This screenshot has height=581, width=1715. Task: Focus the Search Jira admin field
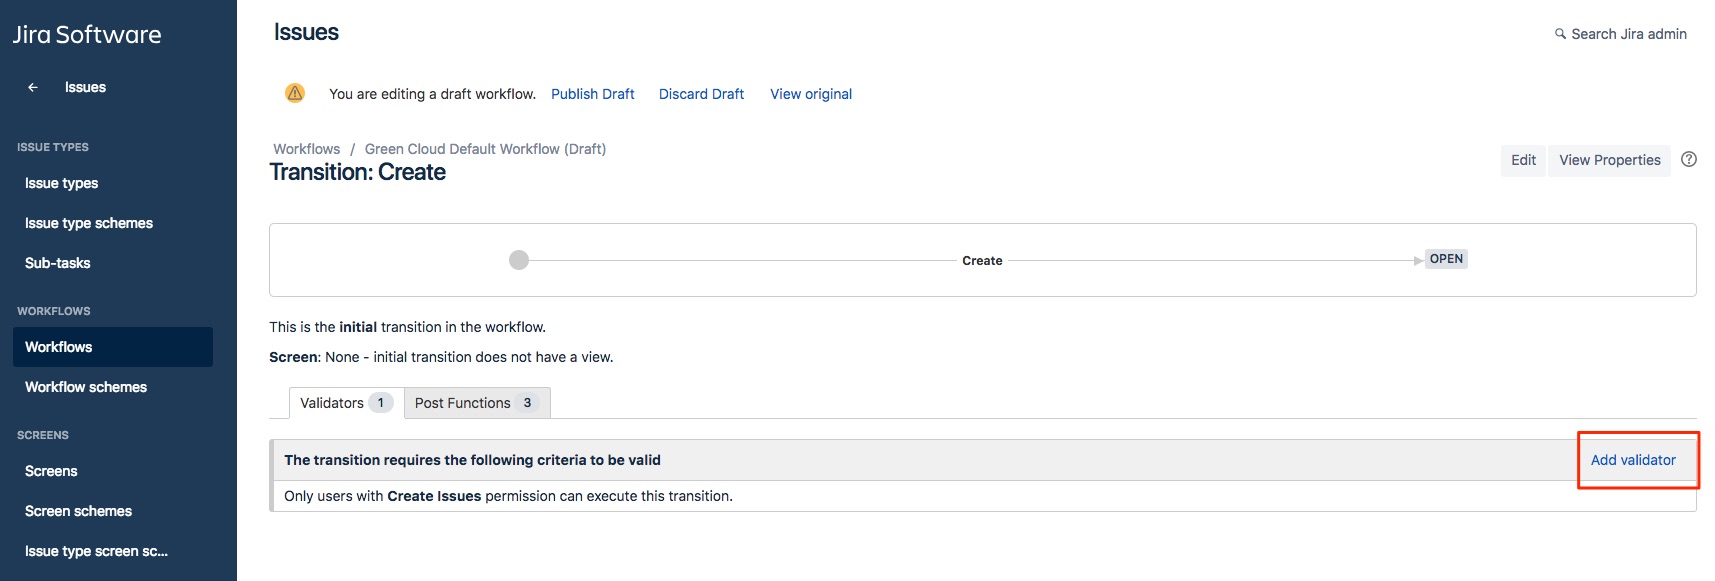click(x=1628, y=34)
